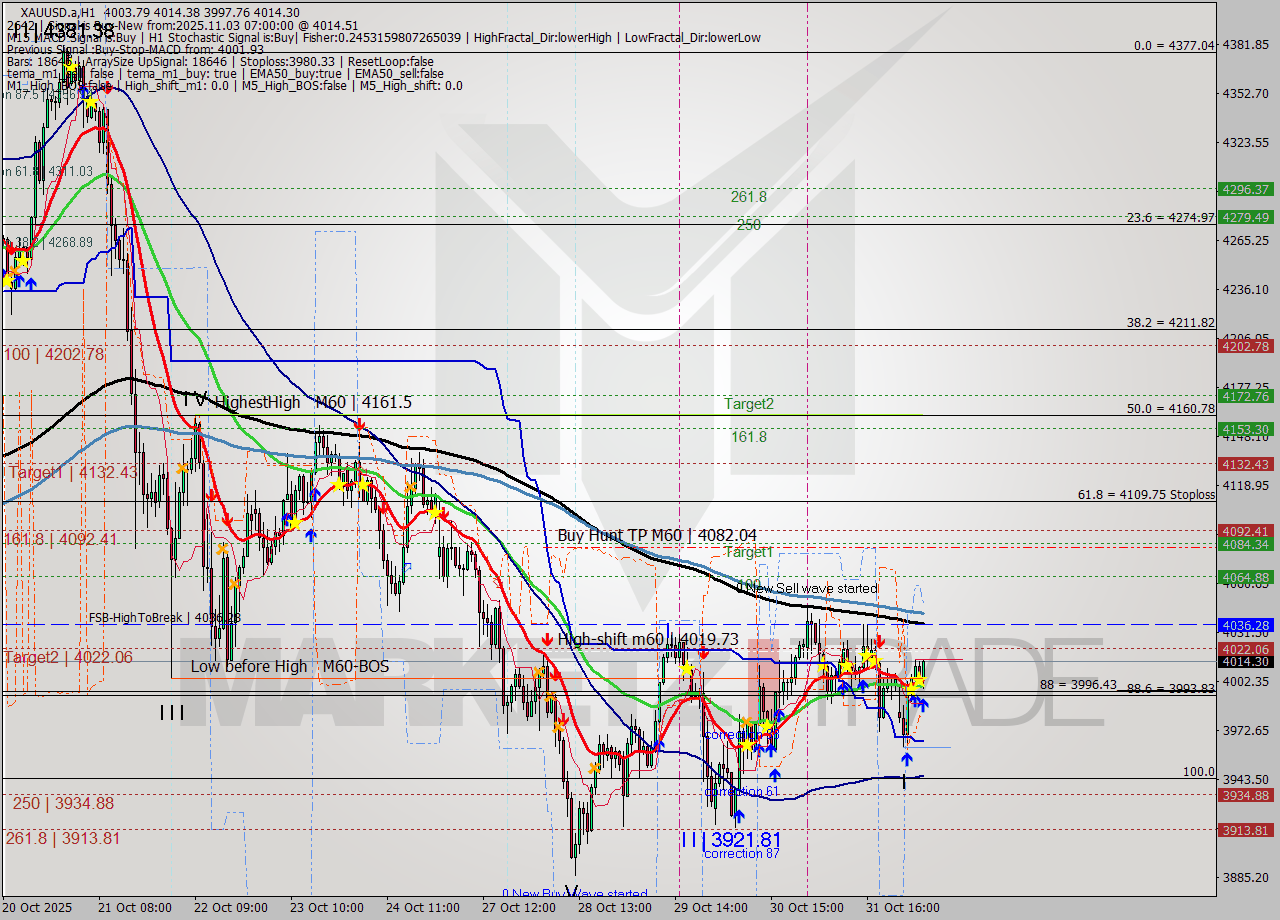Image resolution: width=1280 pixels, height=920 pixels.
Task: Select the blue up arrow near the 4268.89 label
Action: click(x=30, y=283)
